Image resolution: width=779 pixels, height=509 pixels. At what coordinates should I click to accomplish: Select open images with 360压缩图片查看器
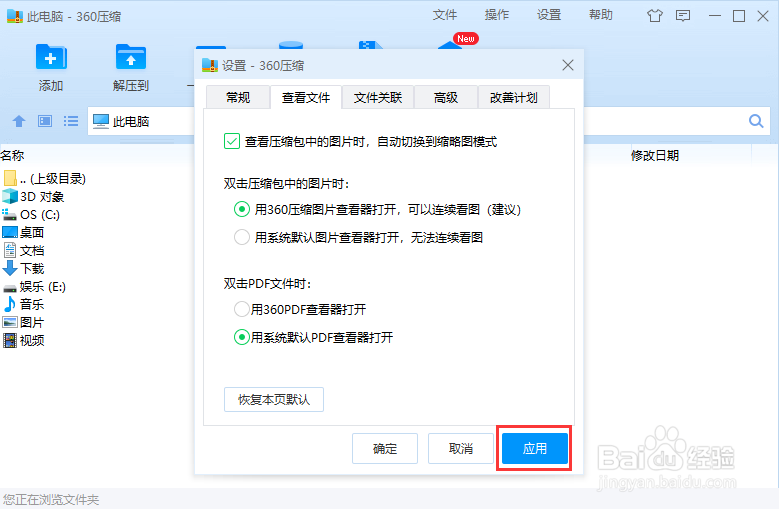click(241, 210)
